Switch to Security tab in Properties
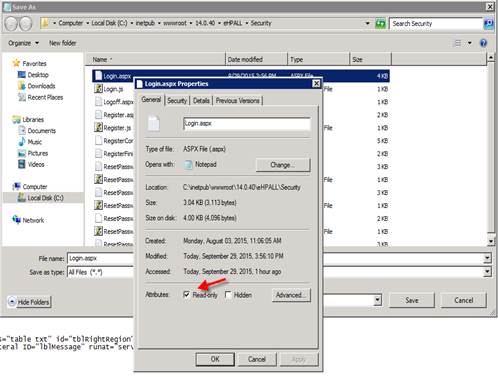The height and width of the screenshot is (377, 498). (177, 101)
